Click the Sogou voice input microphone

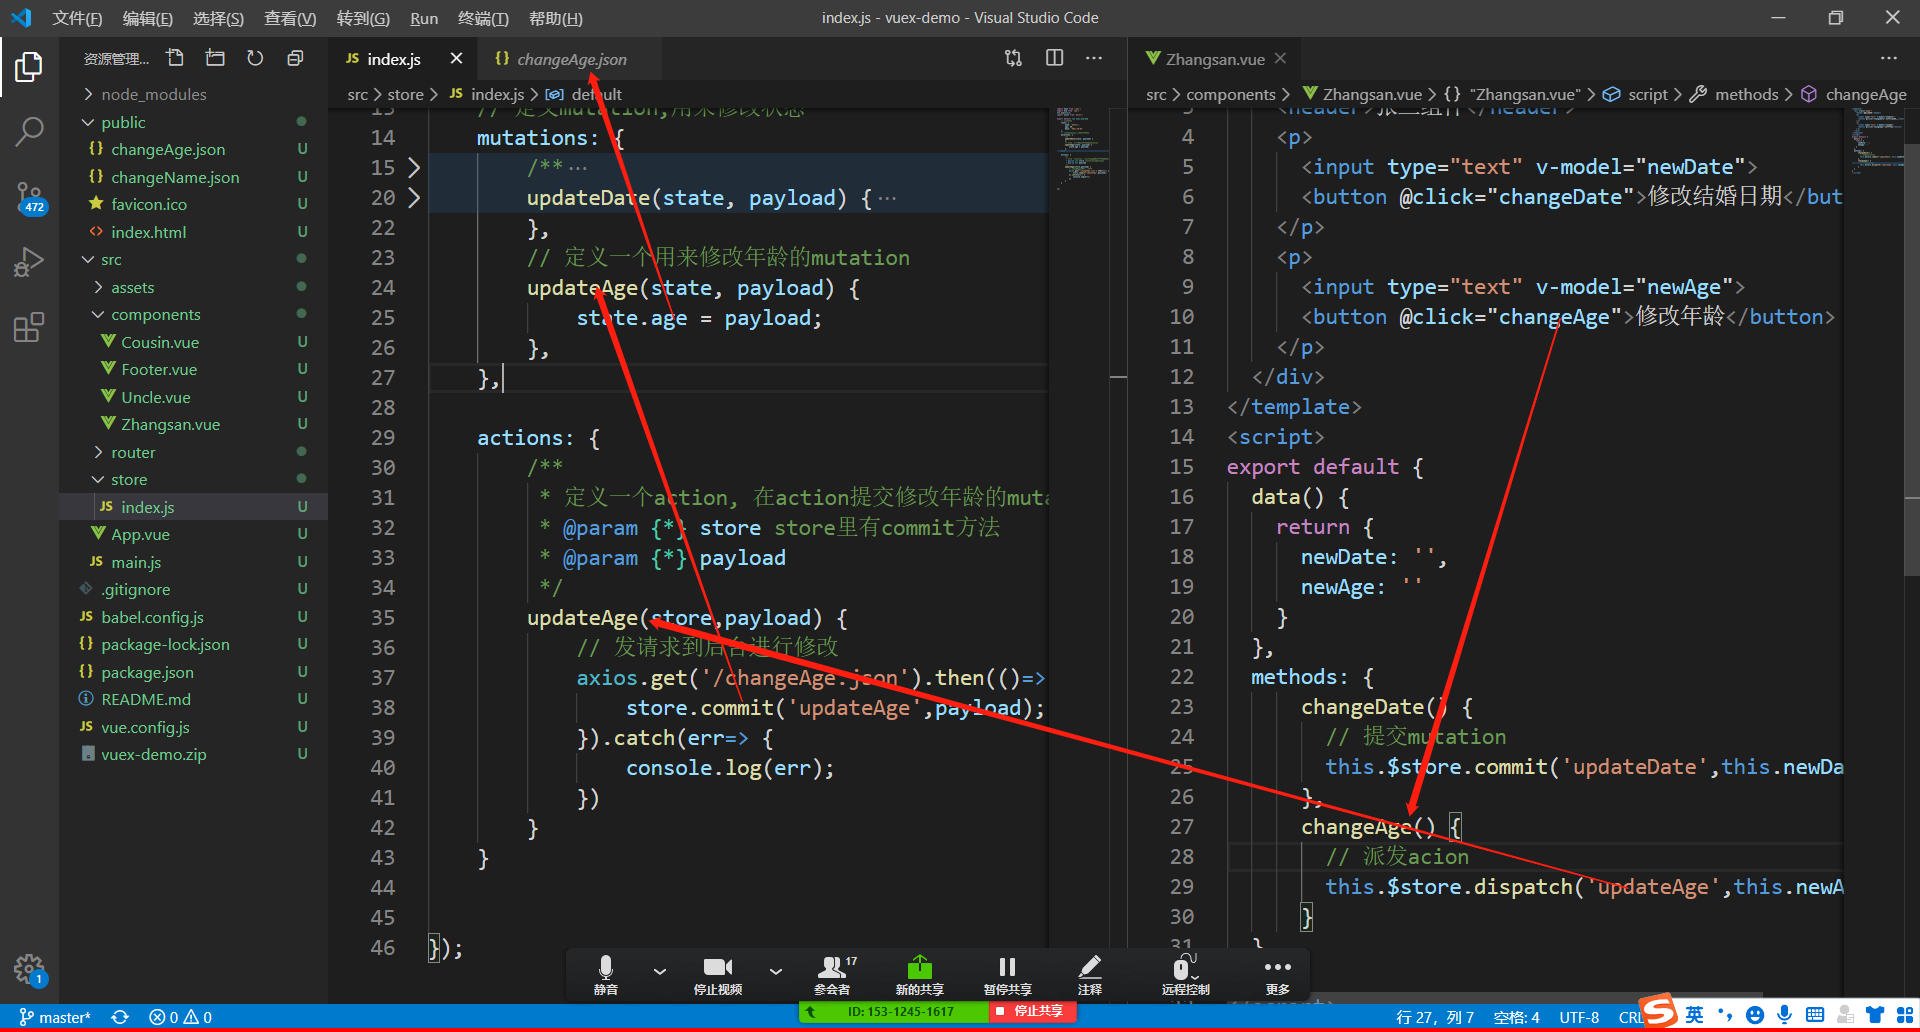pyautogui.click(x=1784, y=1015)
